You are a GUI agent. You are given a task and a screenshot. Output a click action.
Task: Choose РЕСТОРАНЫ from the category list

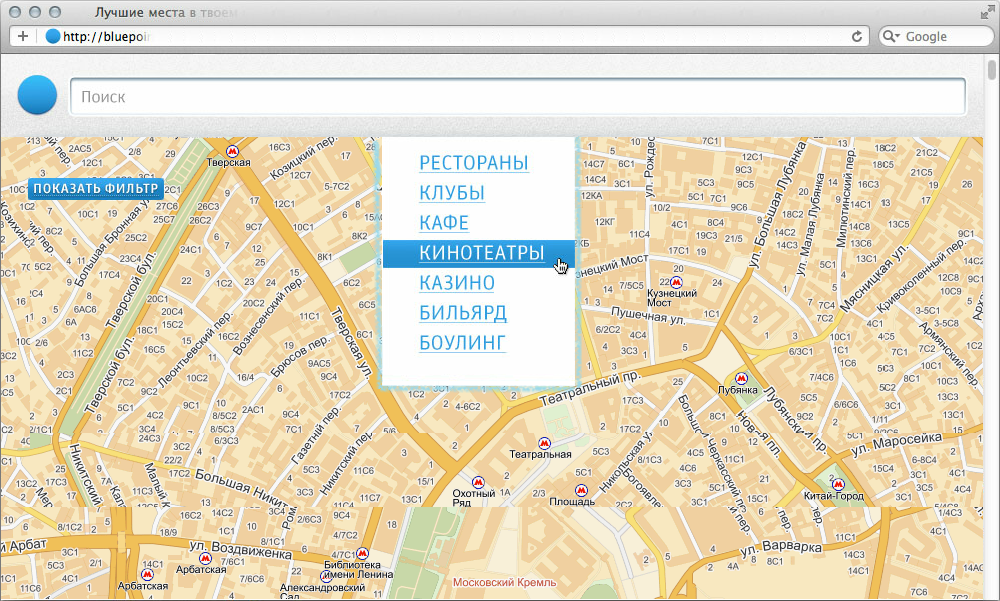[473, 163]
